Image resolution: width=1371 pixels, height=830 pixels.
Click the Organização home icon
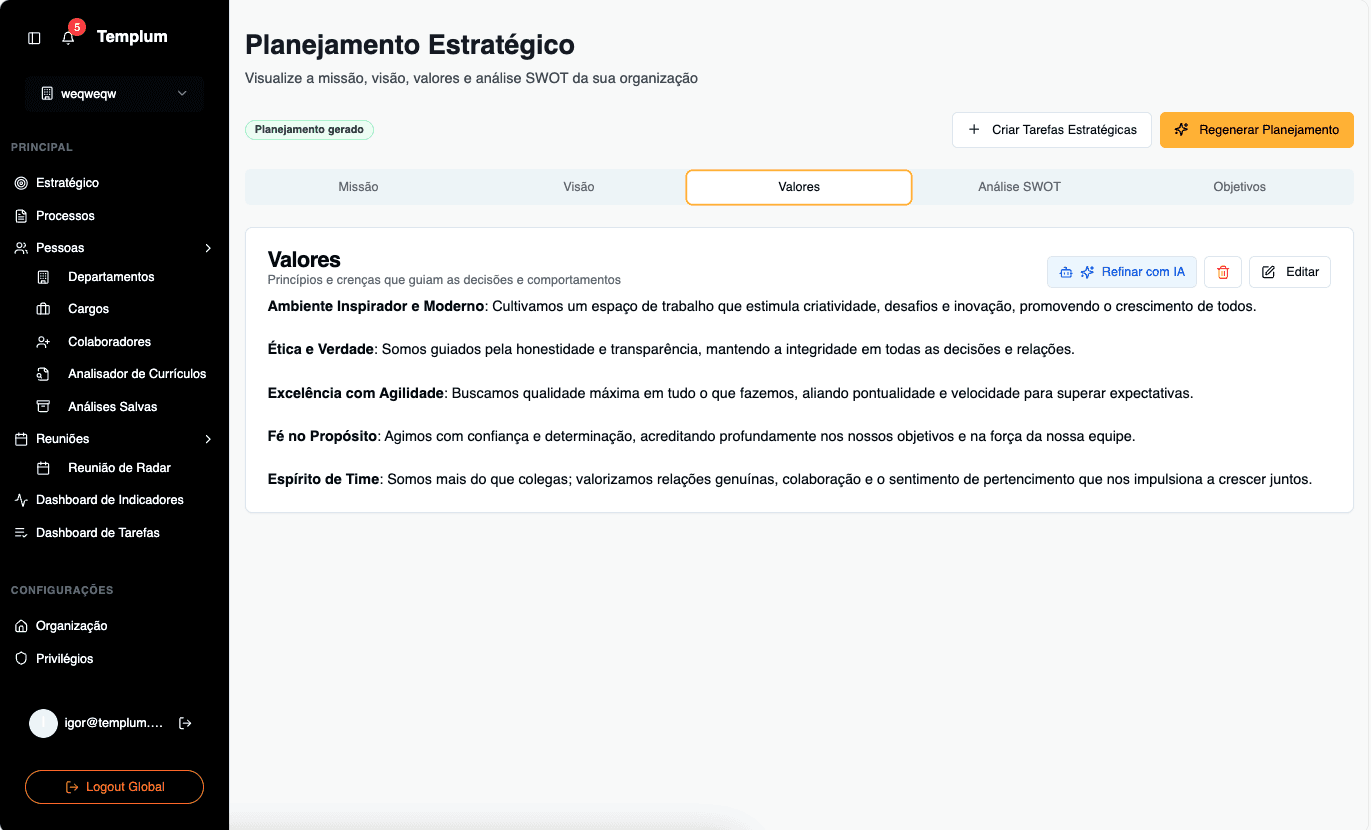(x=21, y=626)
